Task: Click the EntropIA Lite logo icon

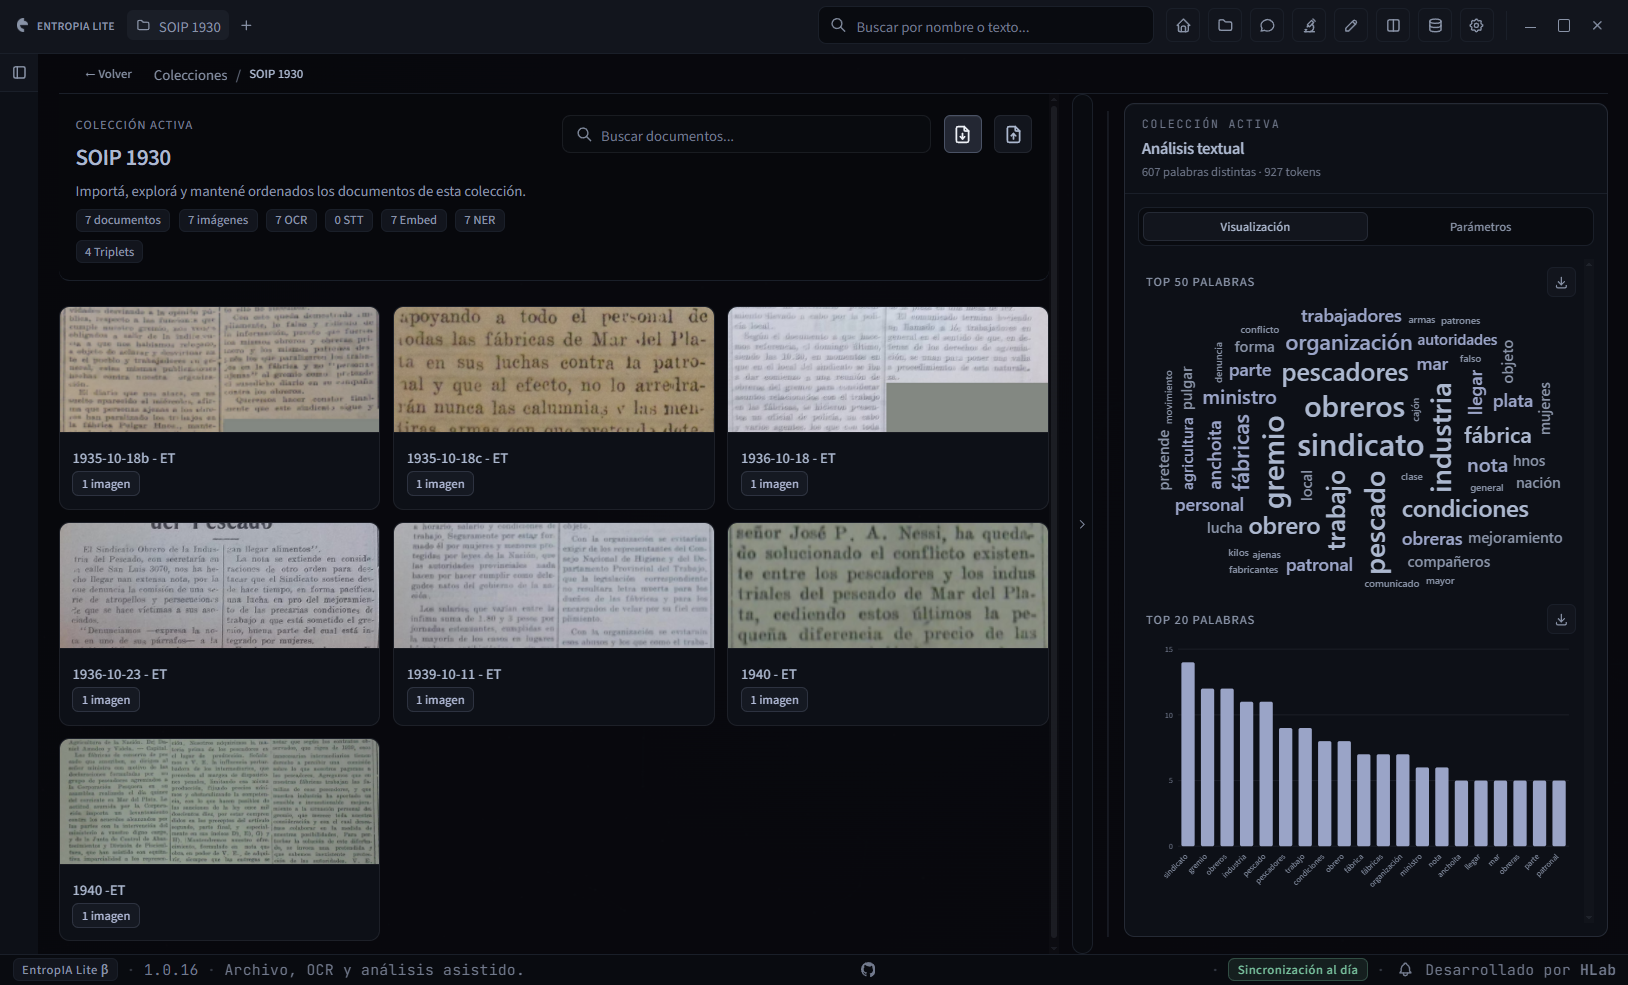Action: pos(23,26)
